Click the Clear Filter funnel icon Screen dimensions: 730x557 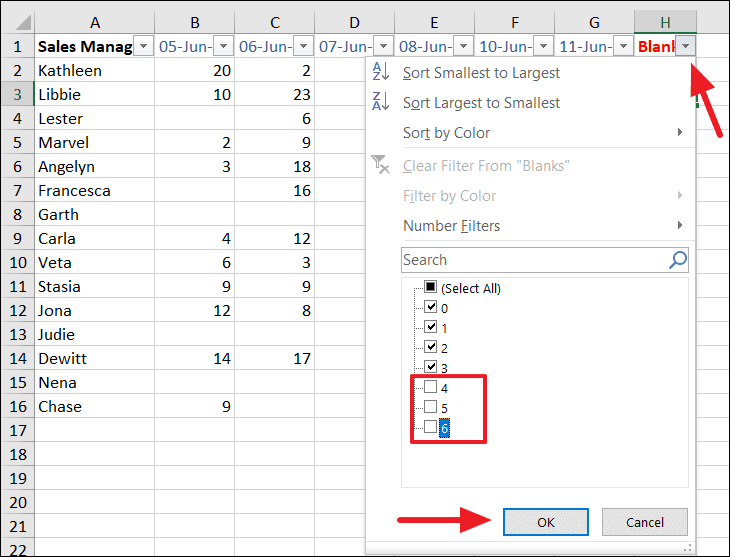coord(380,164)
